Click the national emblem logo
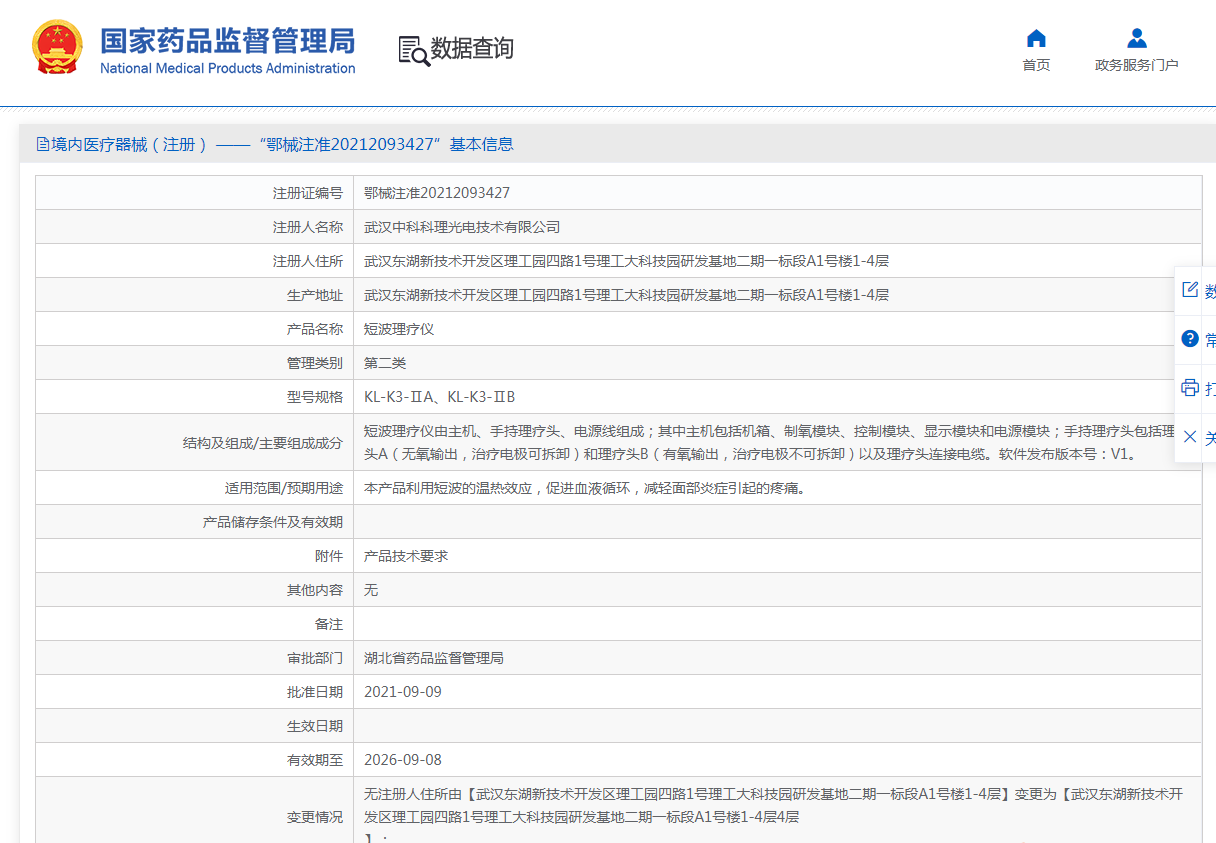 click(58, 47)
